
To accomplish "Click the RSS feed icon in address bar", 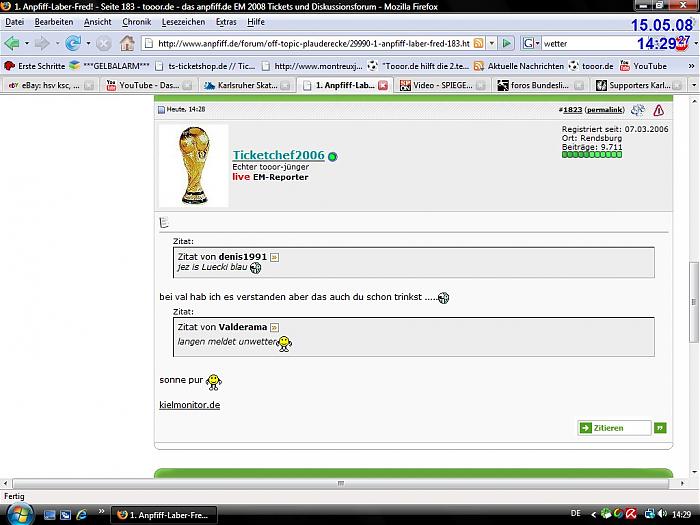I will click(479, 43).
